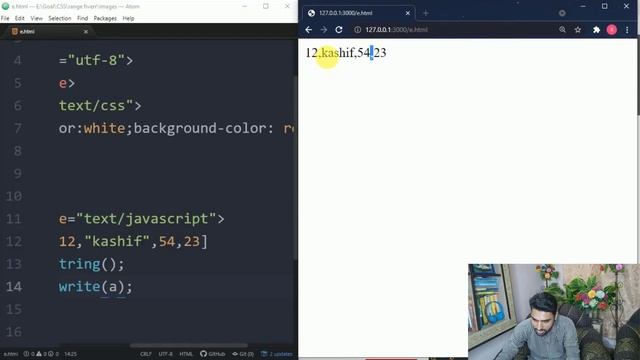Image resolution: width=640 pixels, height=360 pixels.
Task: Click line number 14 in the gutter
Action: 14,287
